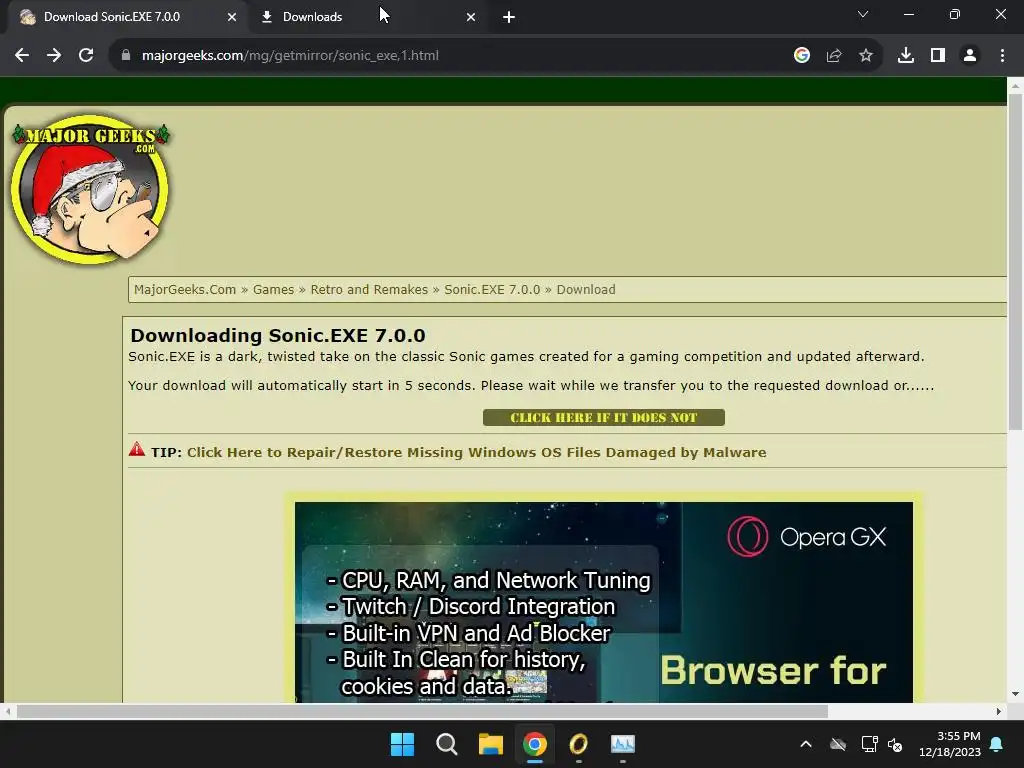Image resolution: width=1024 pixels, height=768 pixels.
Task: Open Google icon in address bar
Action: [802, 56]
